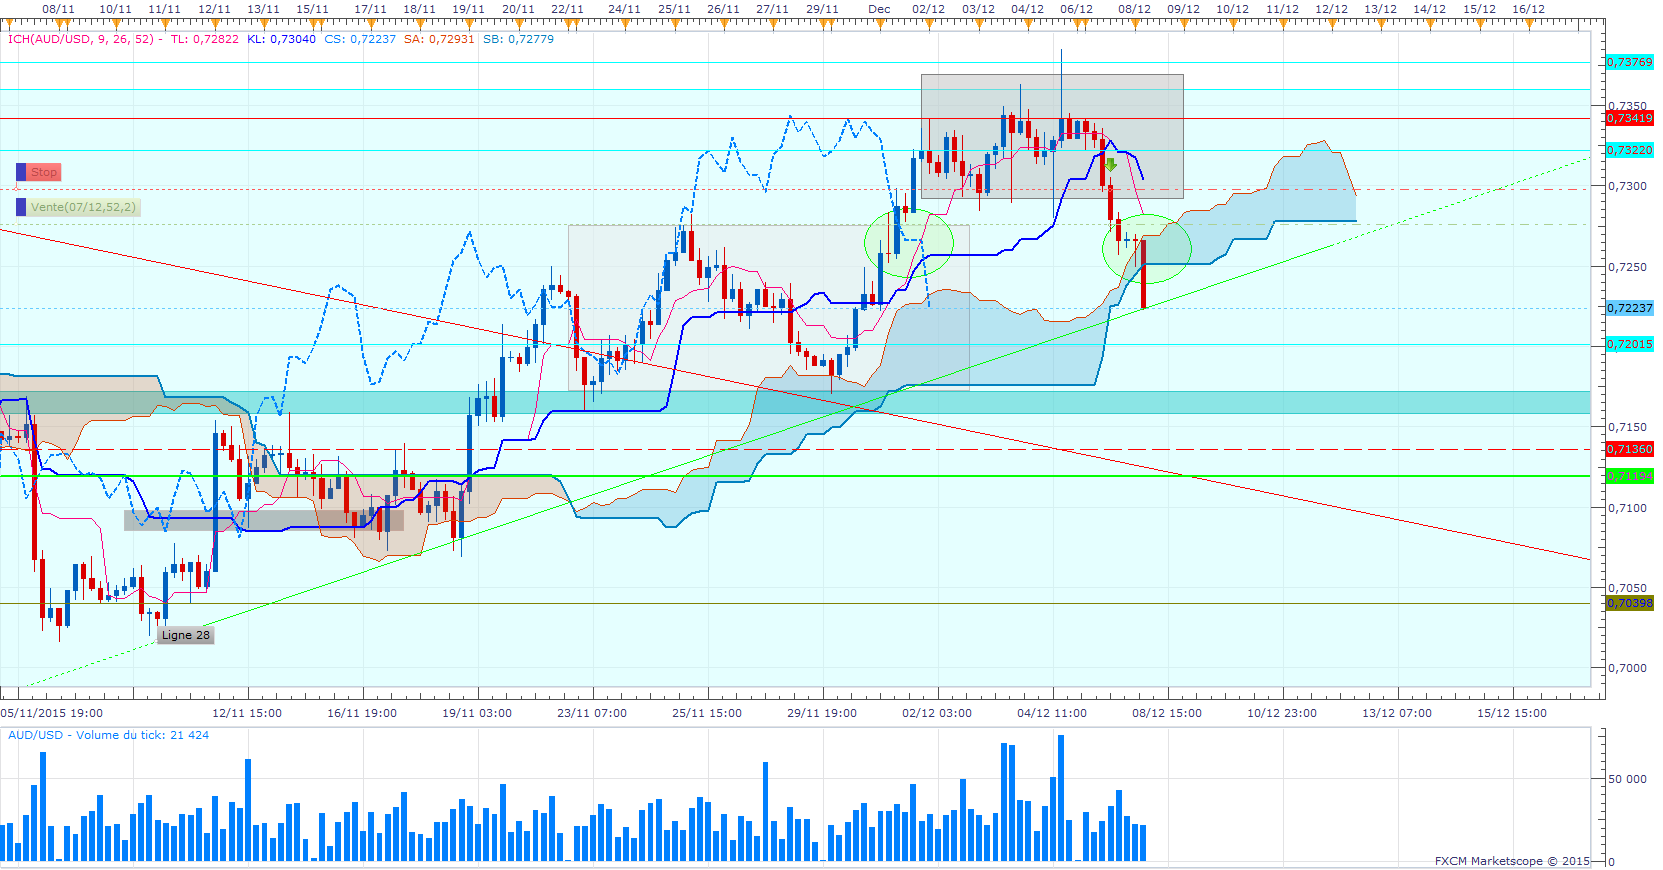This screenshot has width=1663, height=870.
Task: Click the 0,7350 price axis label
Action: (1628, 105)
